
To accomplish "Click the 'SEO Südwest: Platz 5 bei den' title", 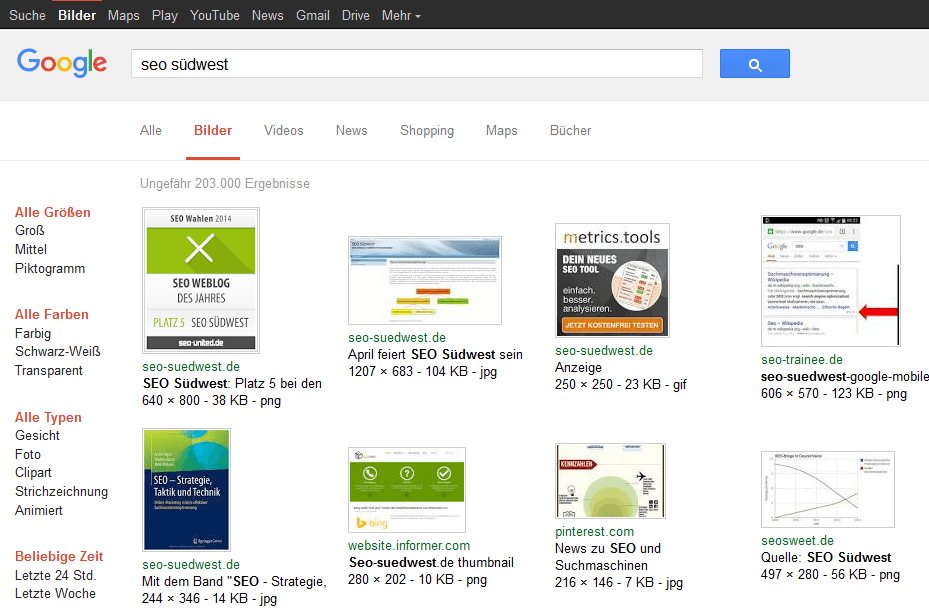I will pos(232,383).
